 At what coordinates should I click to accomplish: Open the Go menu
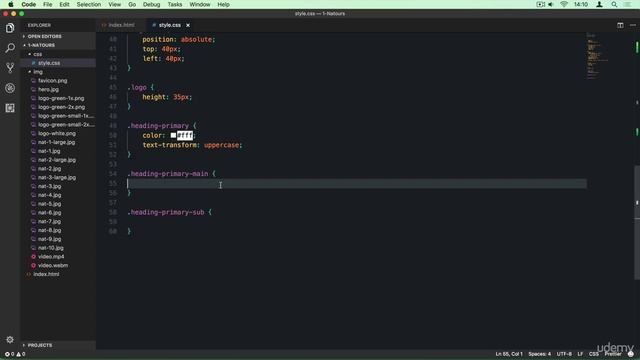pyautogui.click(x=132, y=4)
